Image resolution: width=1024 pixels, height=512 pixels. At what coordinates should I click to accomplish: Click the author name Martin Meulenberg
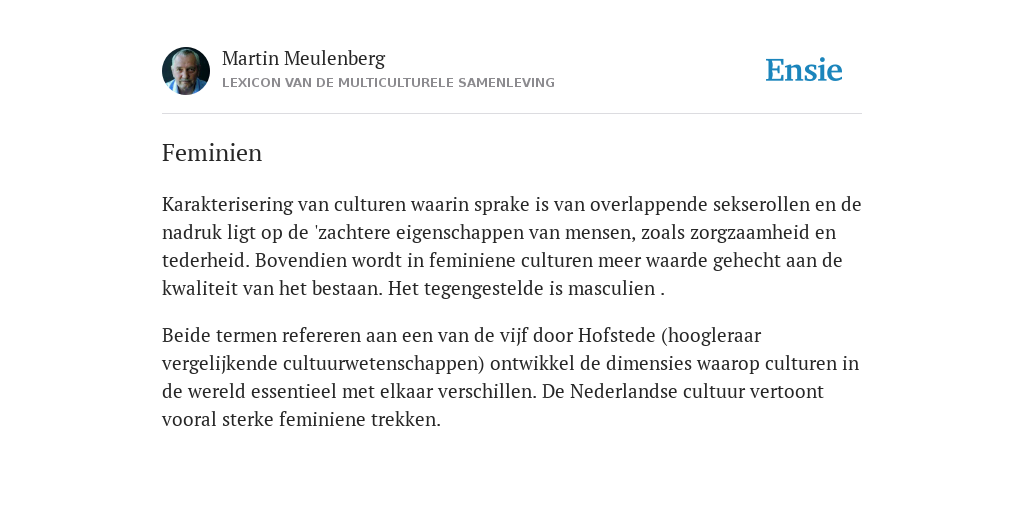(x=304, y=59)
